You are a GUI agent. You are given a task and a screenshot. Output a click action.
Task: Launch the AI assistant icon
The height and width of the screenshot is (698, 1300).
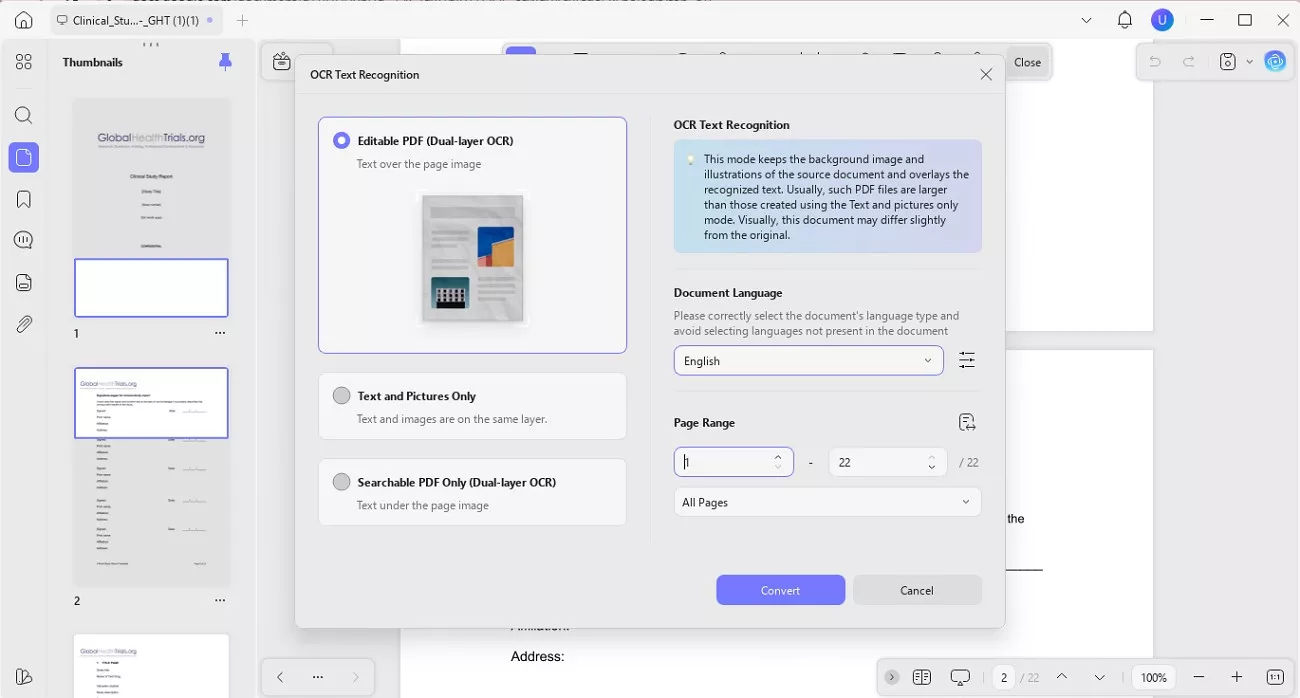pos(1275,61)
